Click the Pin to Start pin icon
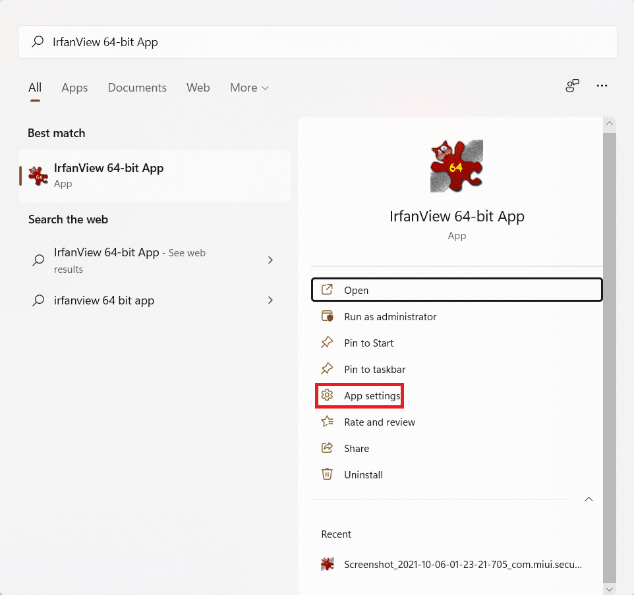This screenshot has width=634, height=595. (x=326, y=343)
